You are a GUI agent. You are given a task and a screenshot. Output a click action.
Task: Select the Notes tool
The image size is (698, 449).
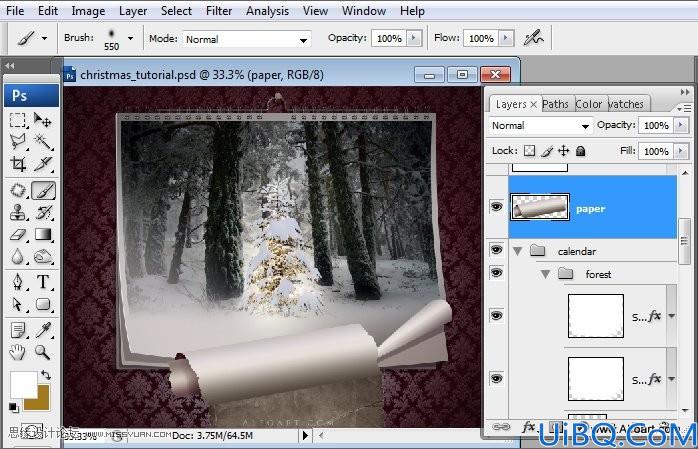[x=18, y=330]
